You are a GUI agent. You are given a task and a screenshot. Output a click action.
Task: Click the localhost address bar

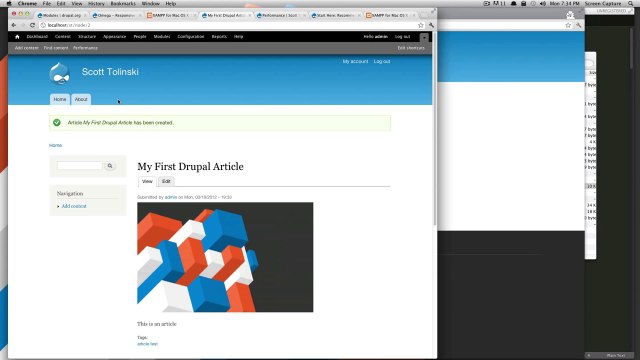[x=229, y=25]
